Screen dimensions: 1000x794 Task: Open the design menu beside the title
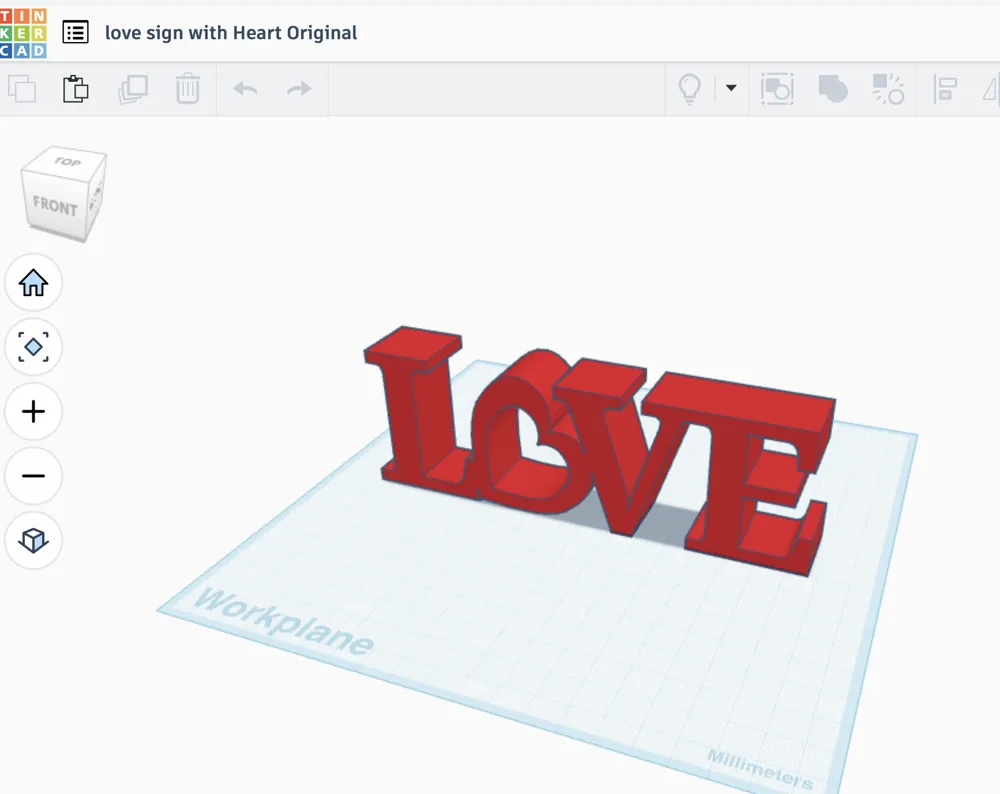pos(75,32)
